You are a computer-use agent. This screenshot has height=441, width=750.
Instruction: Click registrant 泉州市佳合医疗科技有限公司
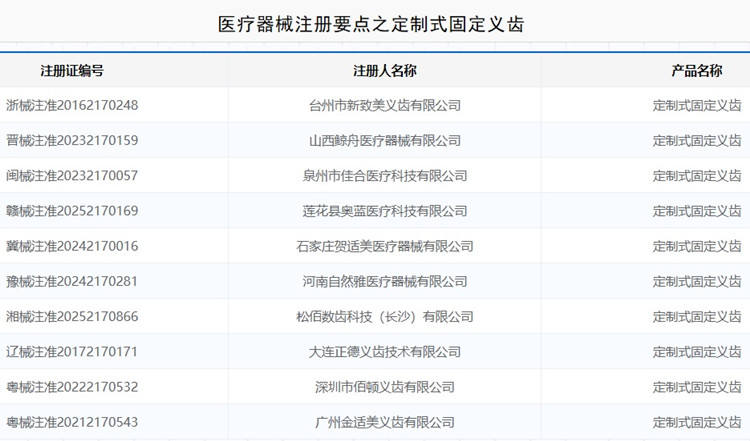385,176
